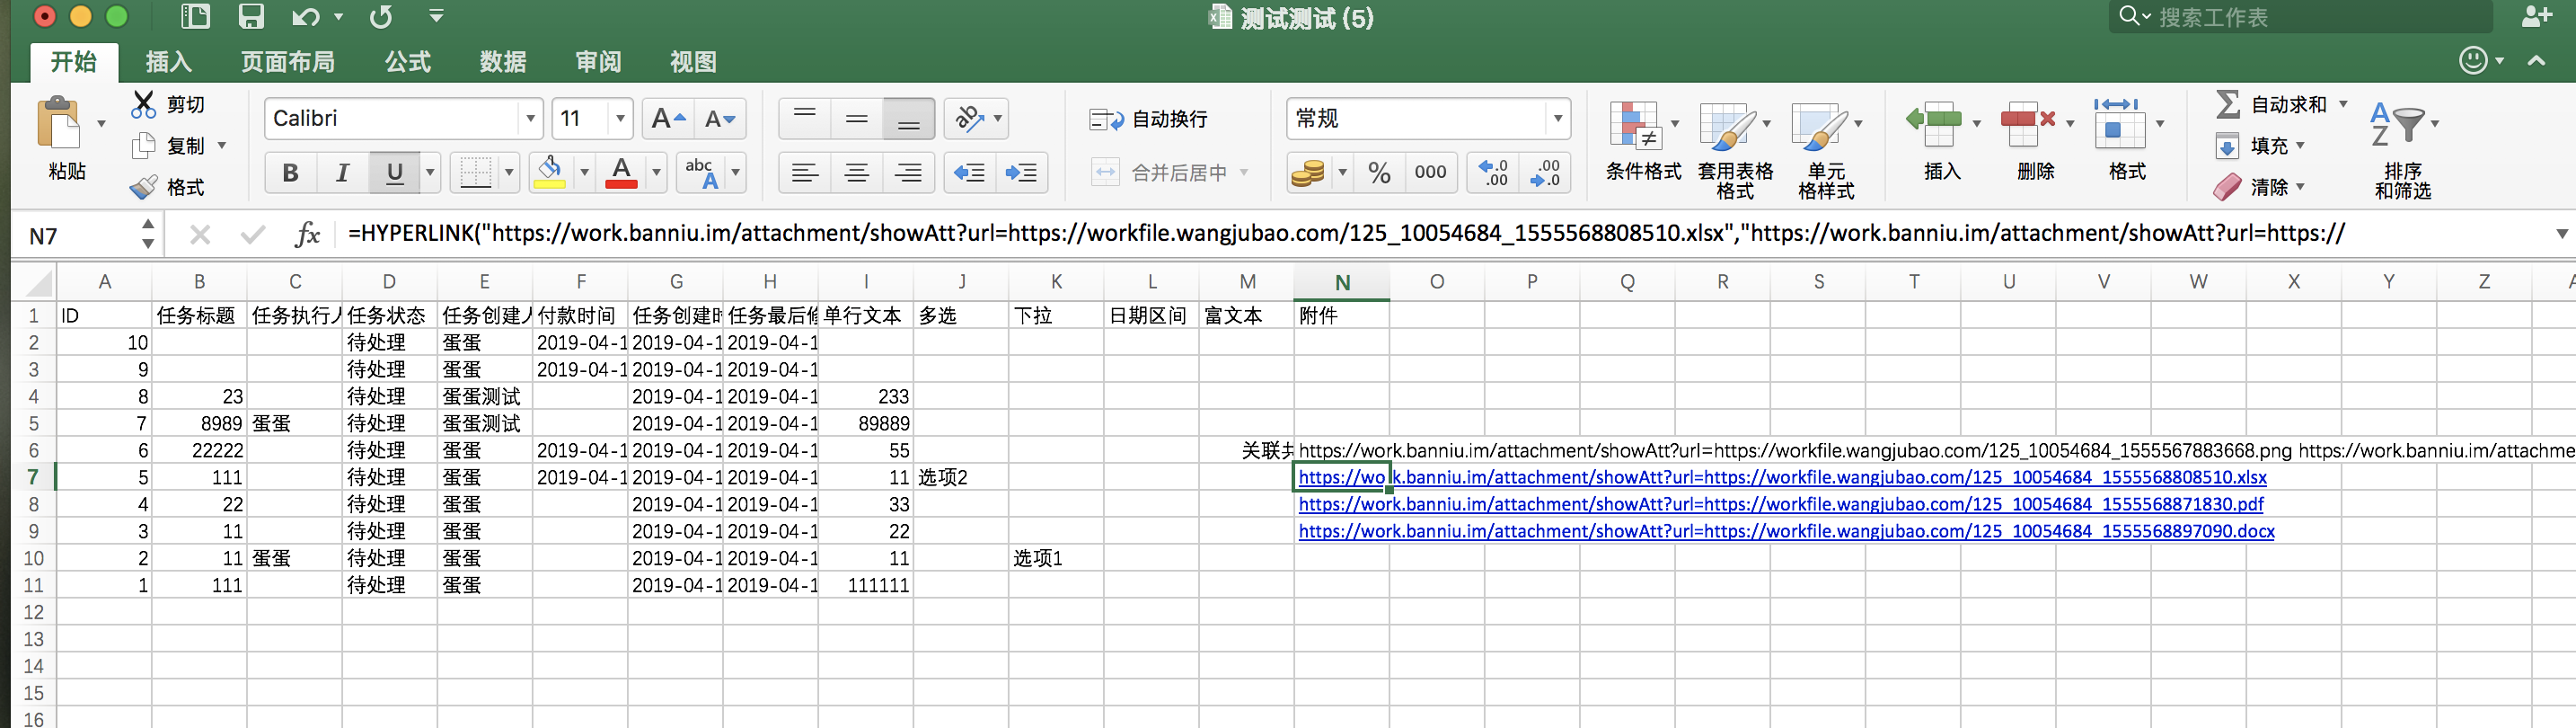
Task: Open the number format dropdown showing 常规
Action: pos(1556,119)
